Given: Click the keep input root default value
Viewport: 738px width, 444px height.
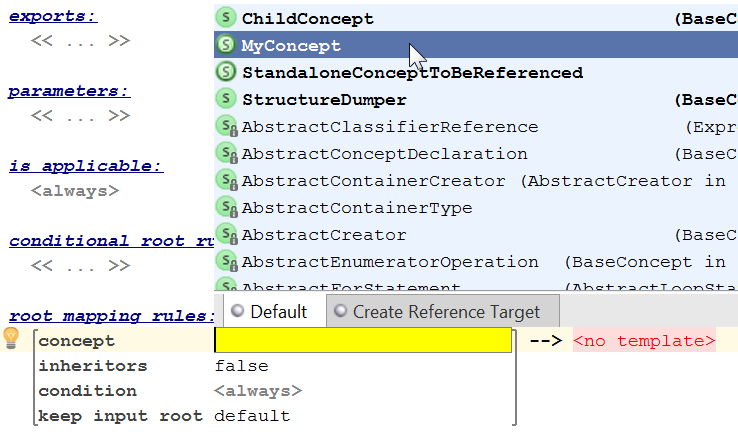Looking at the screenshot, I should pyautogui.click(x=252, y=416).
